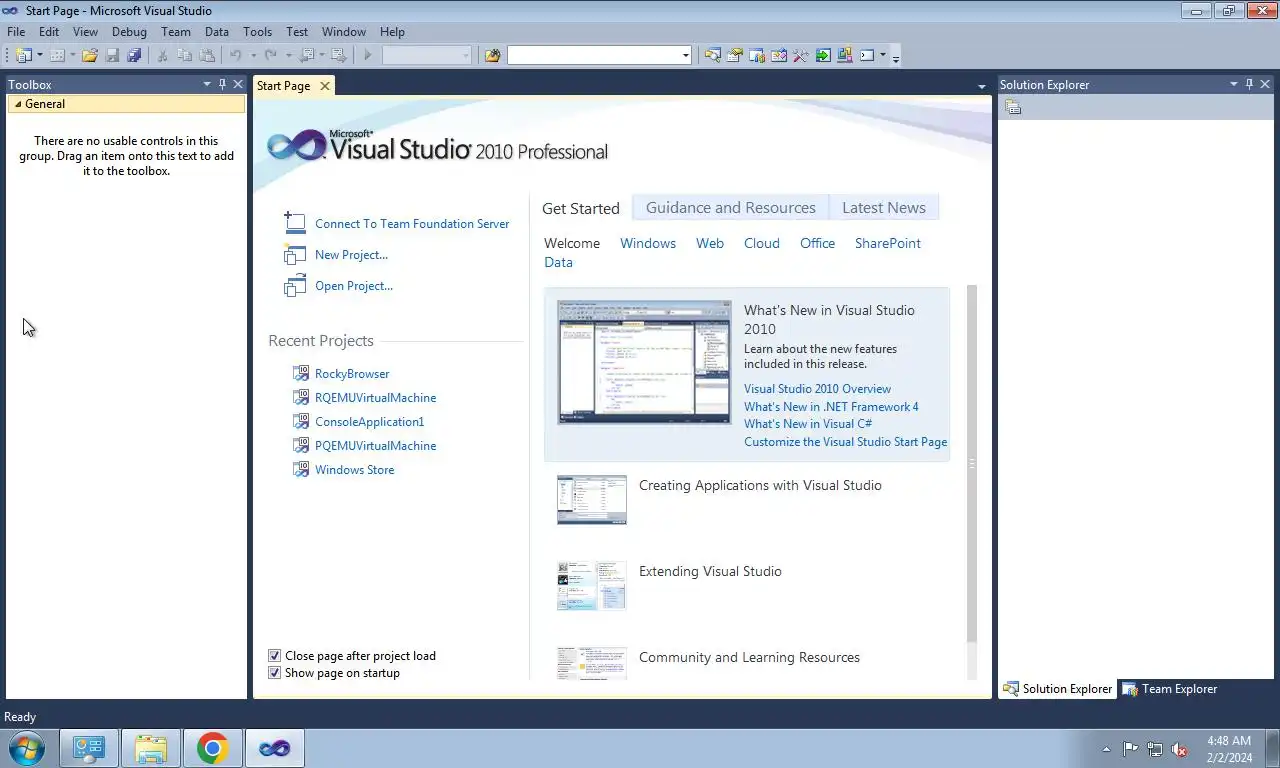Click inside the Find text input field
Viewport: 1280px width, 768px height.
pyautogui.click(x=594, y=55)
